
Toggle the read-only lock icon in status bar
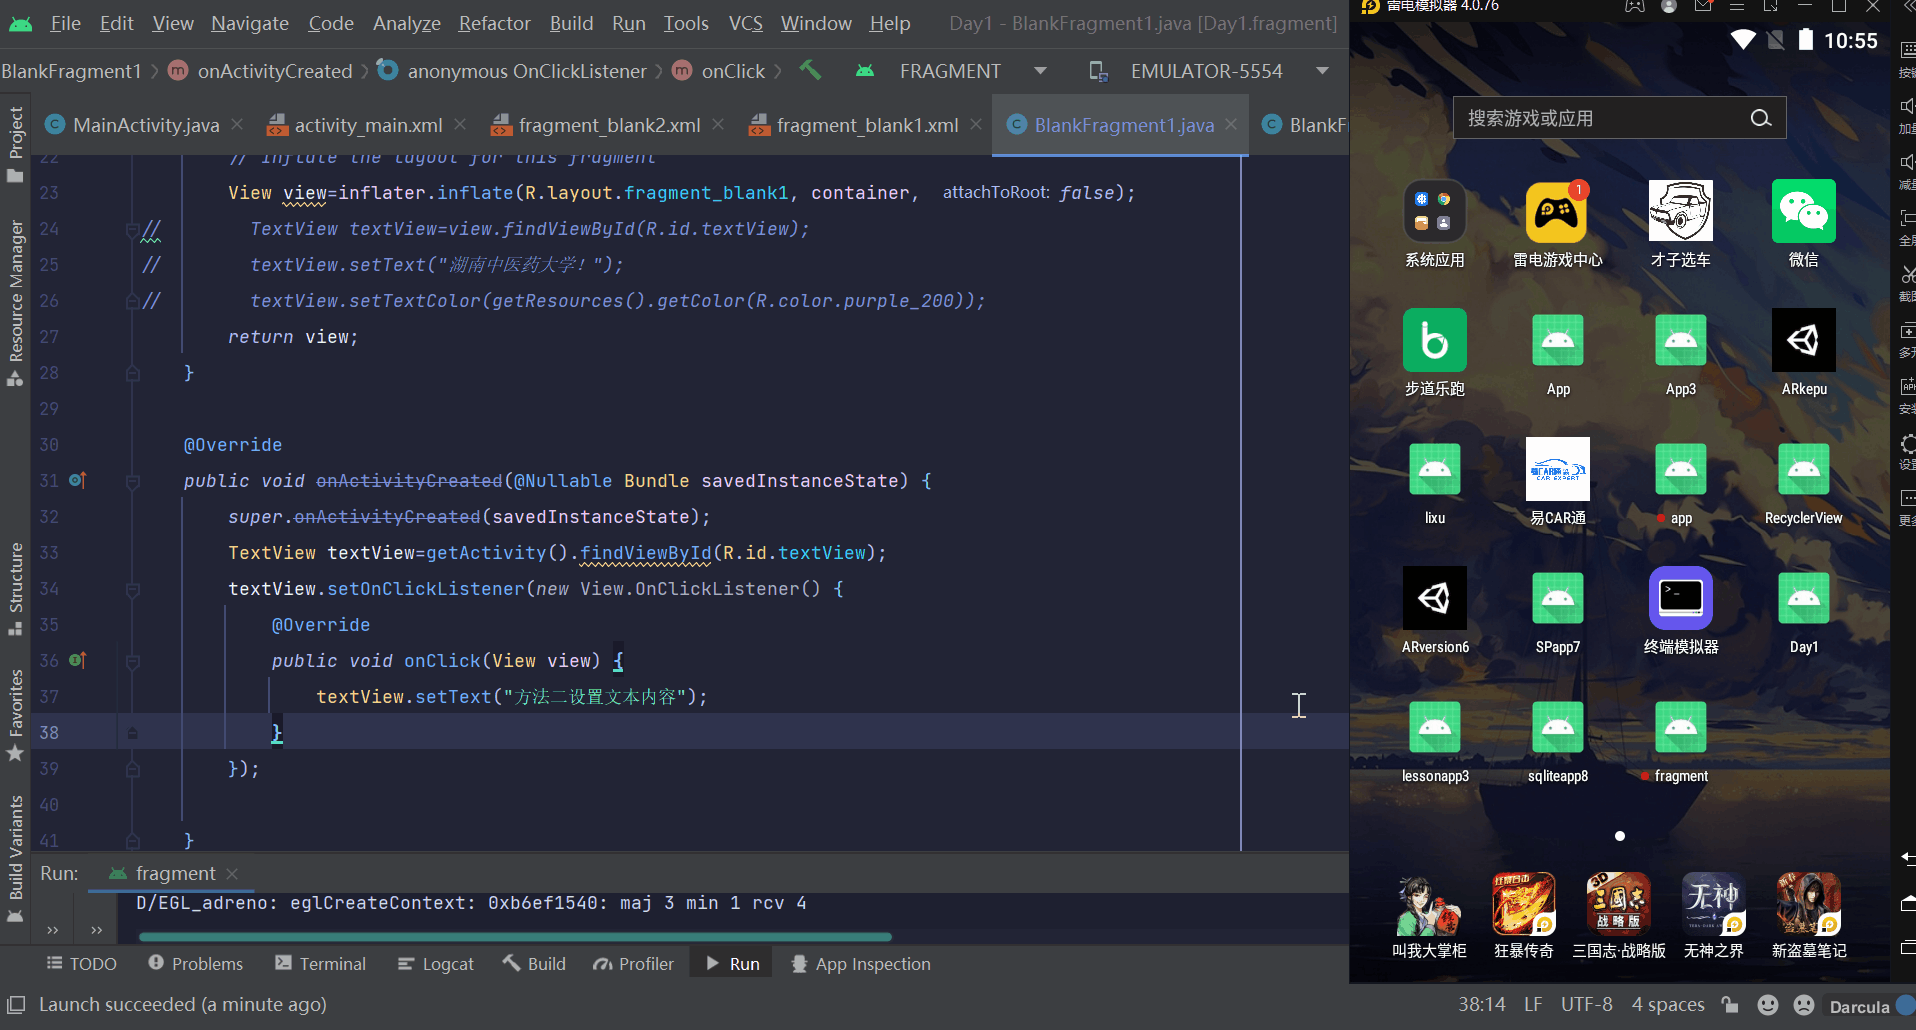pos(1730,1005)
